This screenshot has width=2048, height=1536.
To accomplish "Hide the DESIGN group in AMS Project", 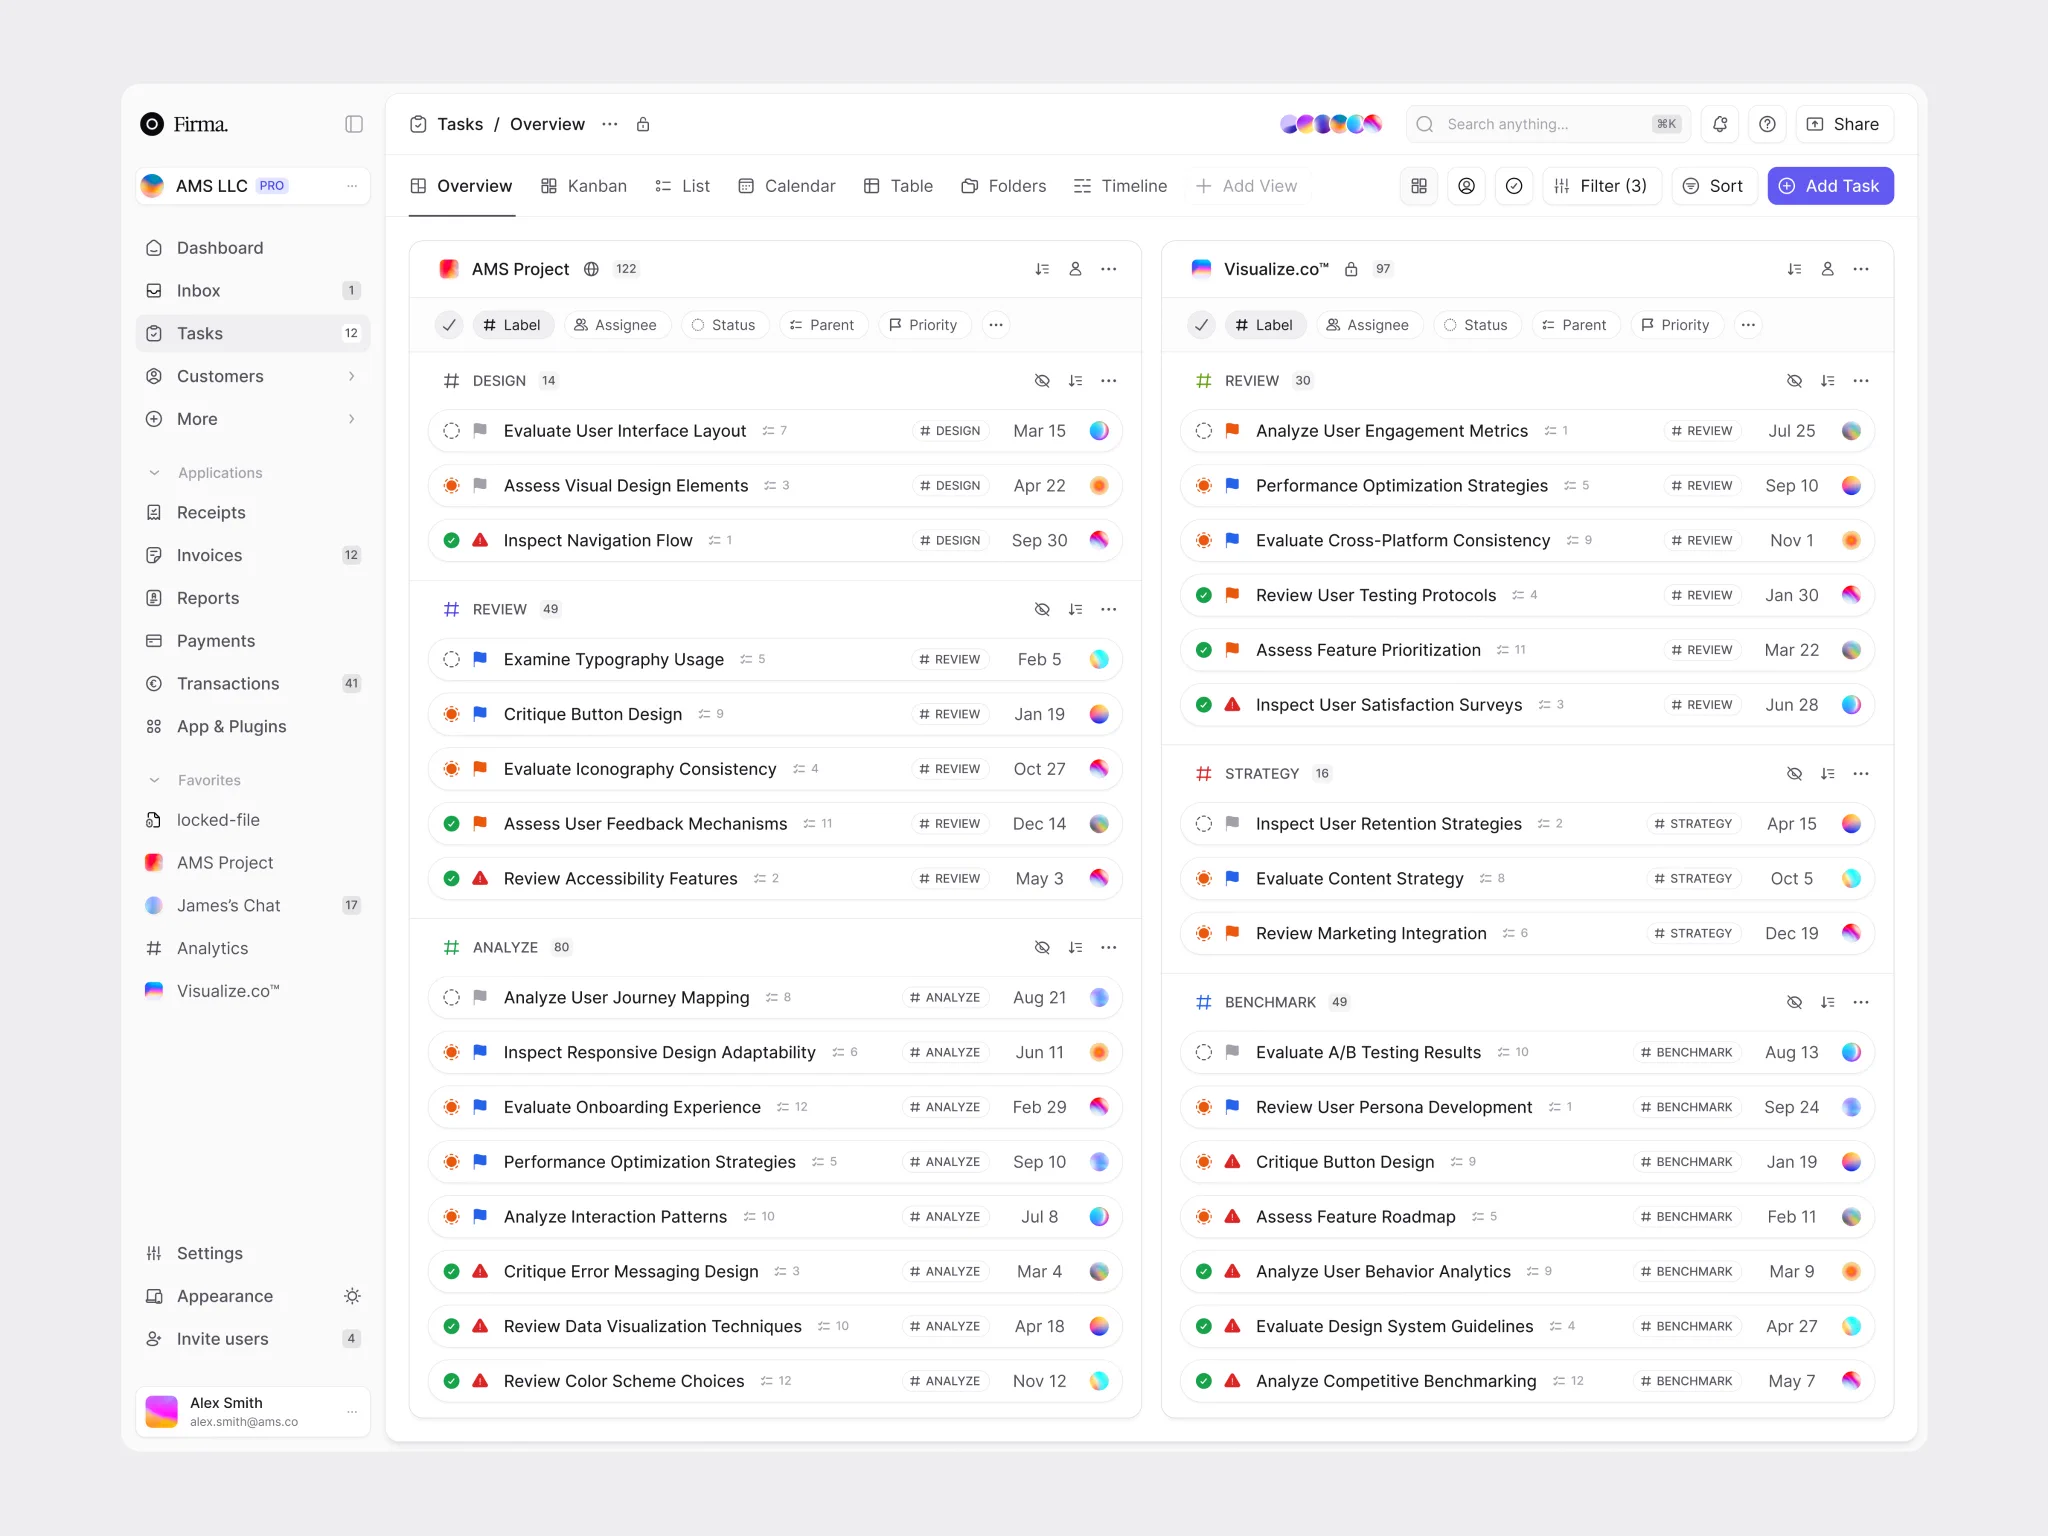I will [x=1042, y=381].
